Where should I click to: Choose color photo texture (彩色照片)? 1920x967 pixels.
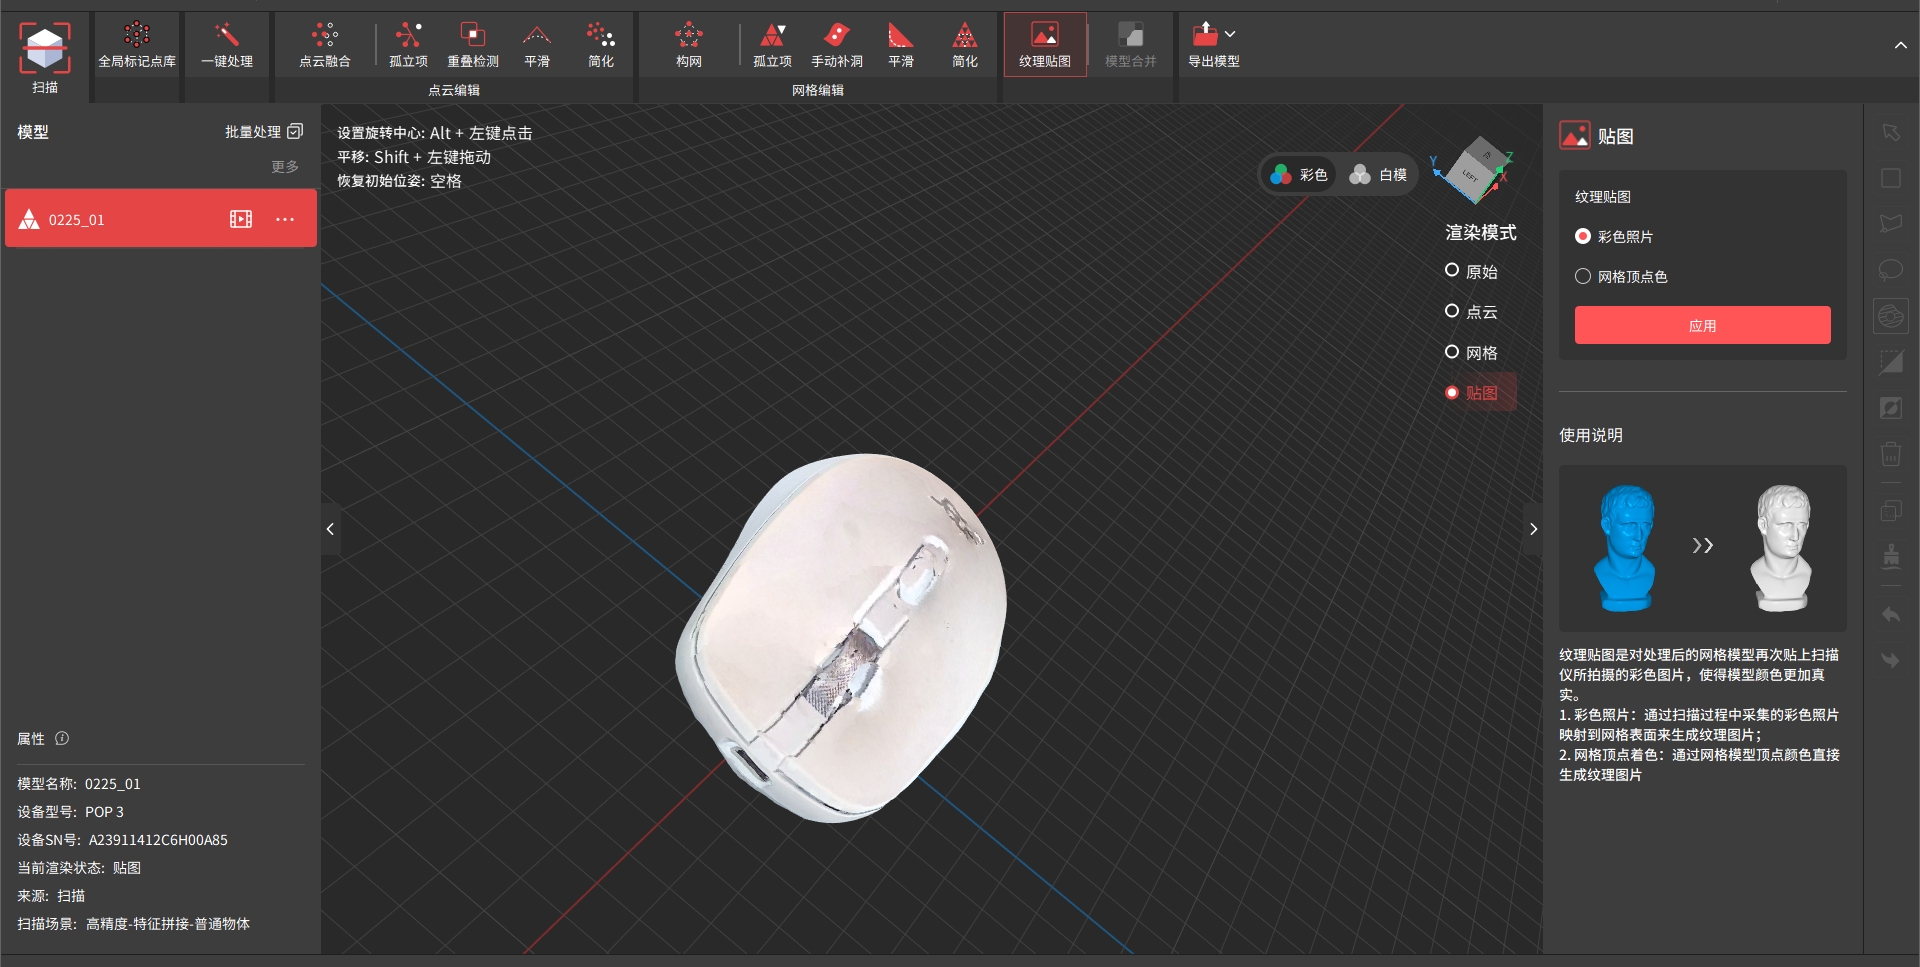point(1614,237)
